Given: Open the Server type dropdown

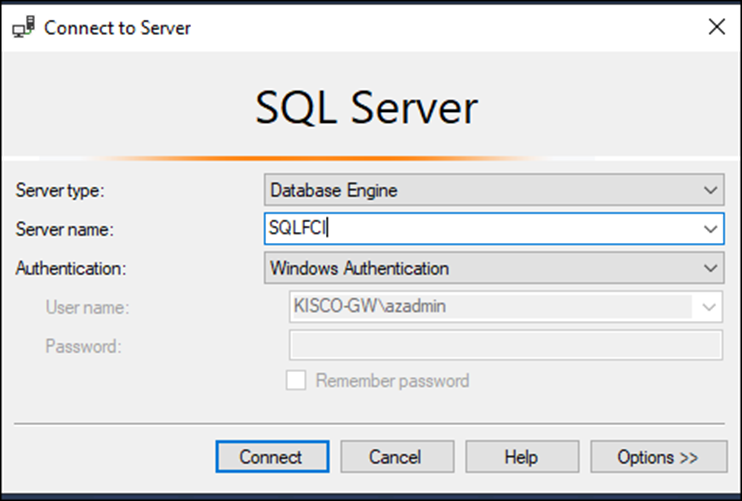Looking at the screenshot, I should [494, 190].
